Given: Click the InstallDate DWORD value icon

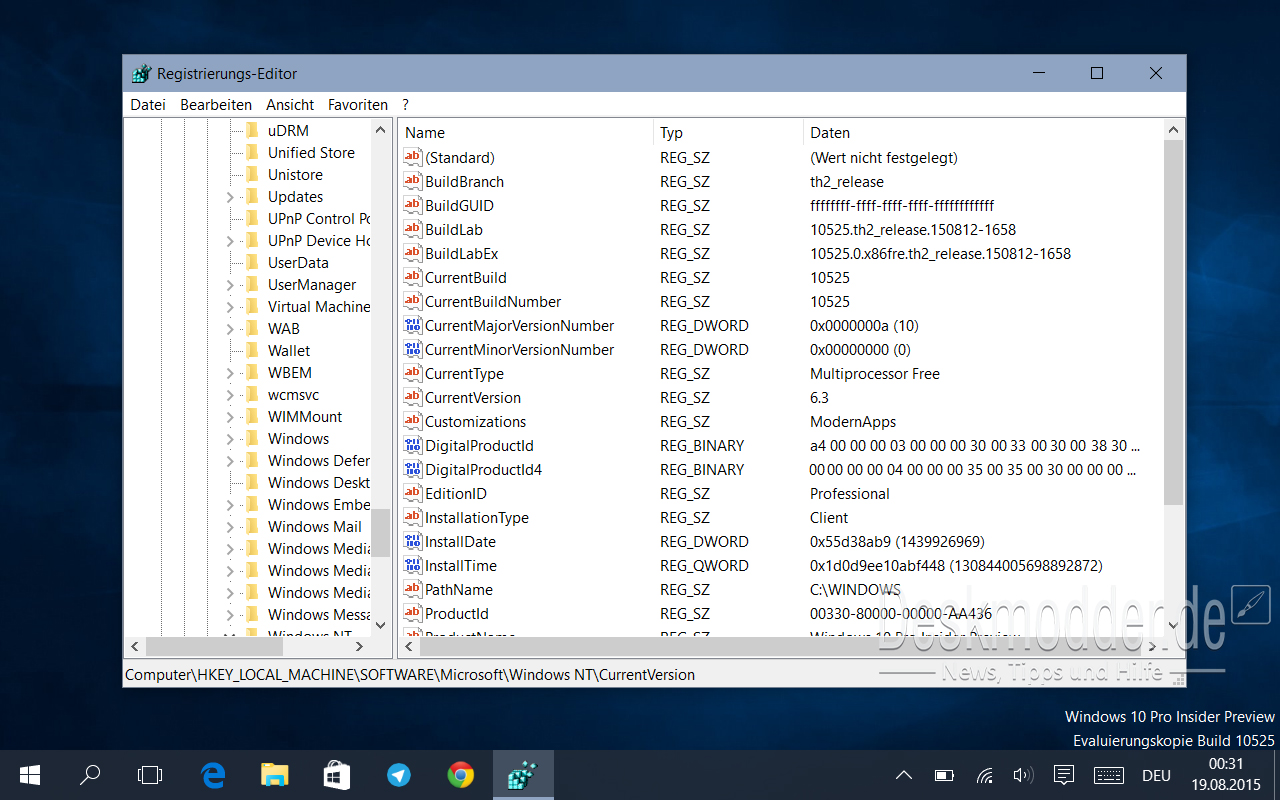Looking at the screenshot, I should 413,541.
